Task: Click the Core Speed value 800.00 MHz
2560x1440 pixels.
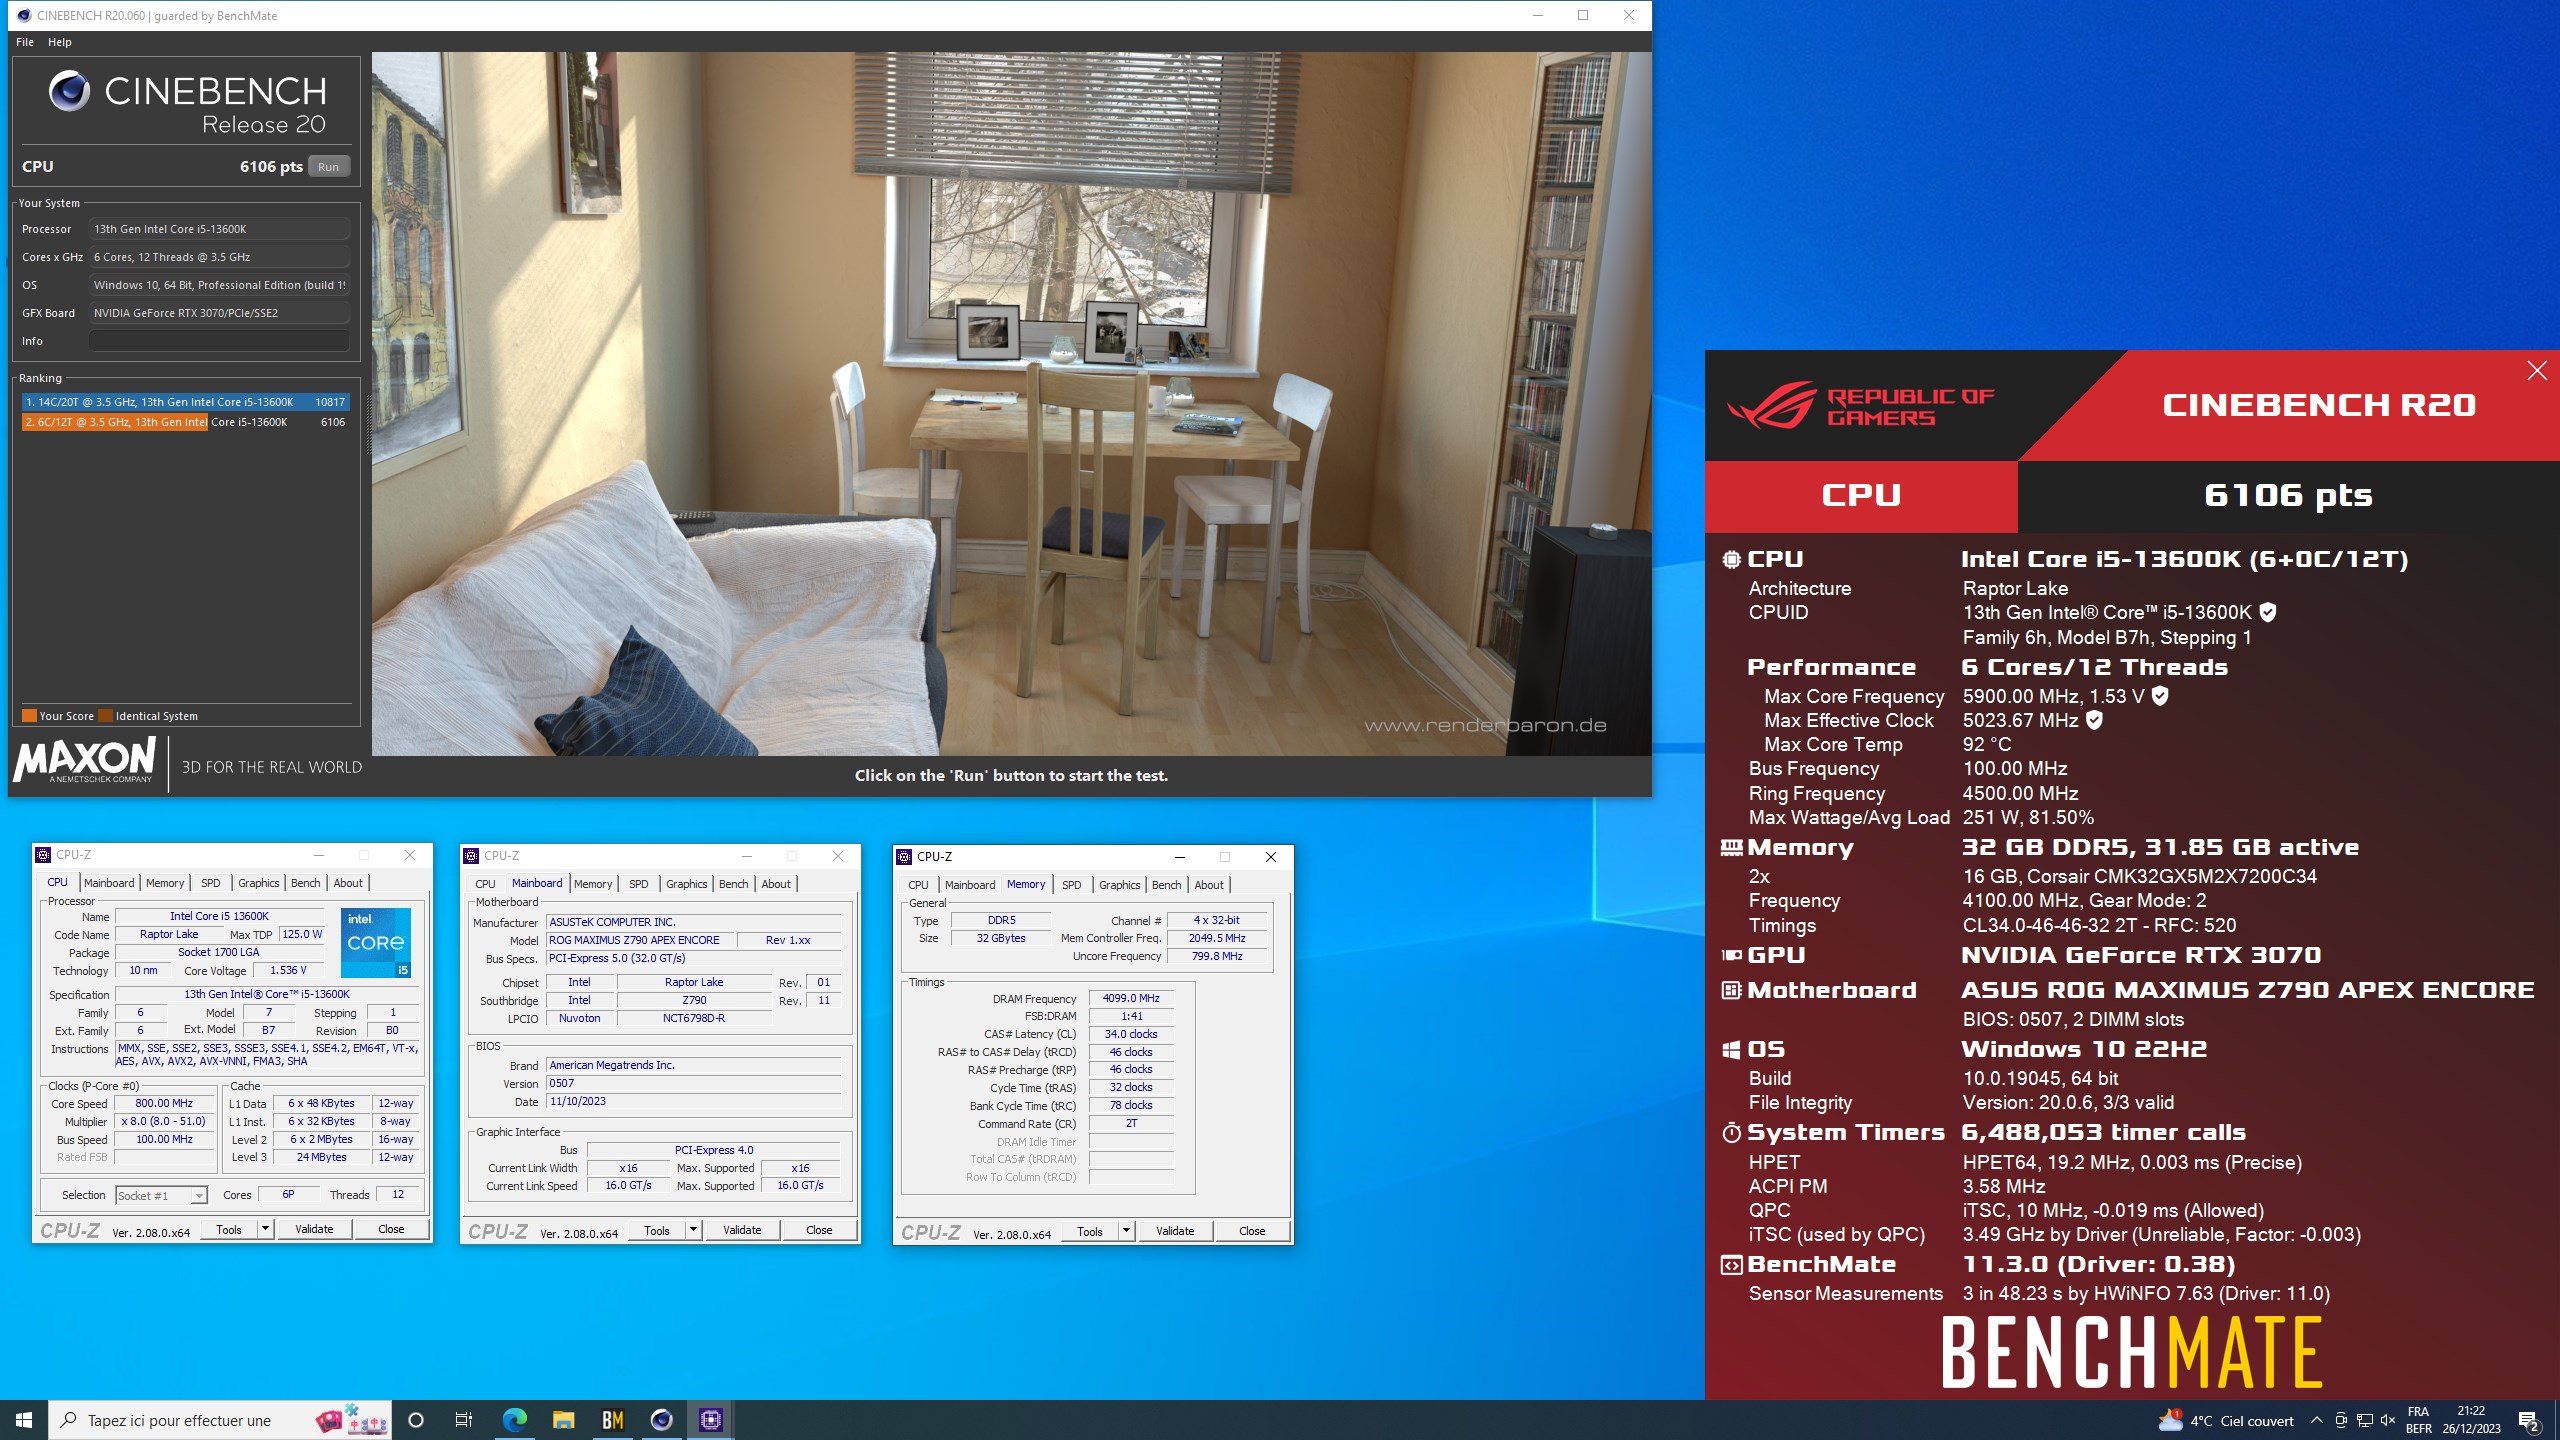Action: [164, 1104]
